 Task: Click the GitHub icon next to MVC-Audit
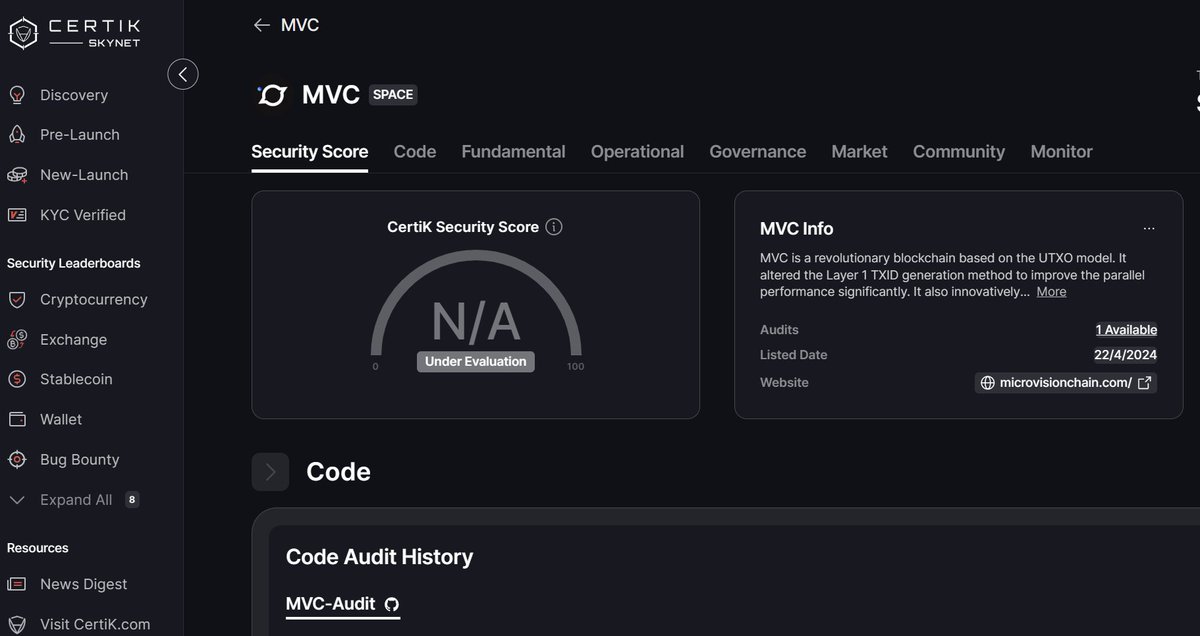coord(392,604)
